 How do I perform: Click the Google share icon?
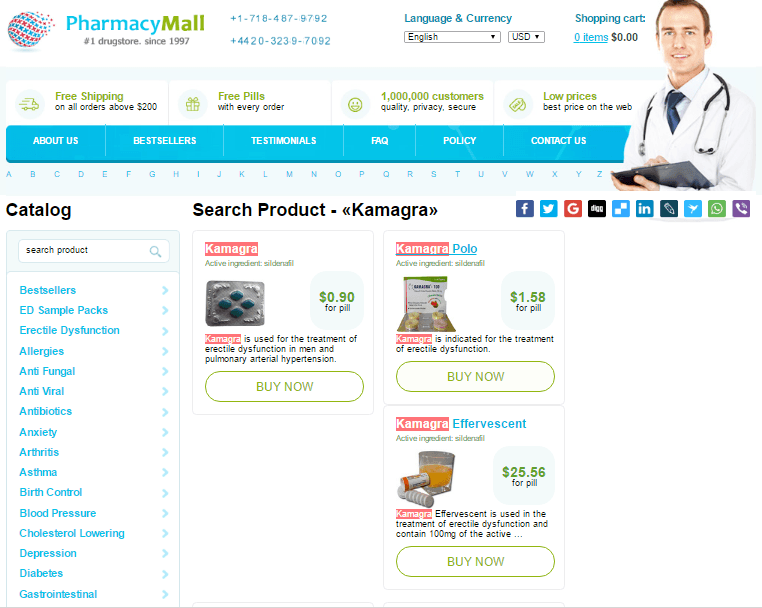click(573, 209)
